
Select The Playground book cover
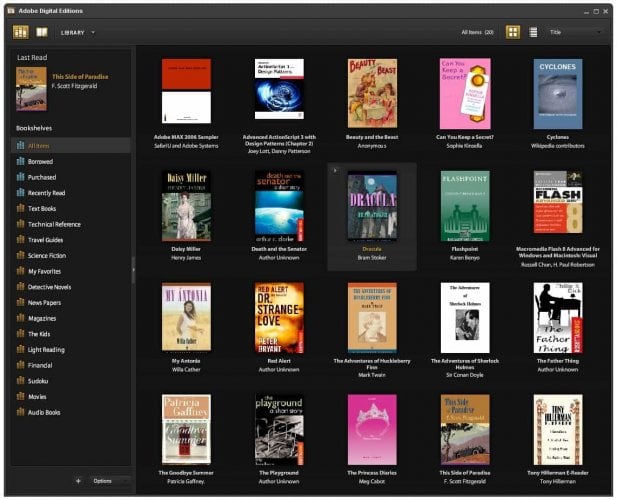(x=279, y=430)
